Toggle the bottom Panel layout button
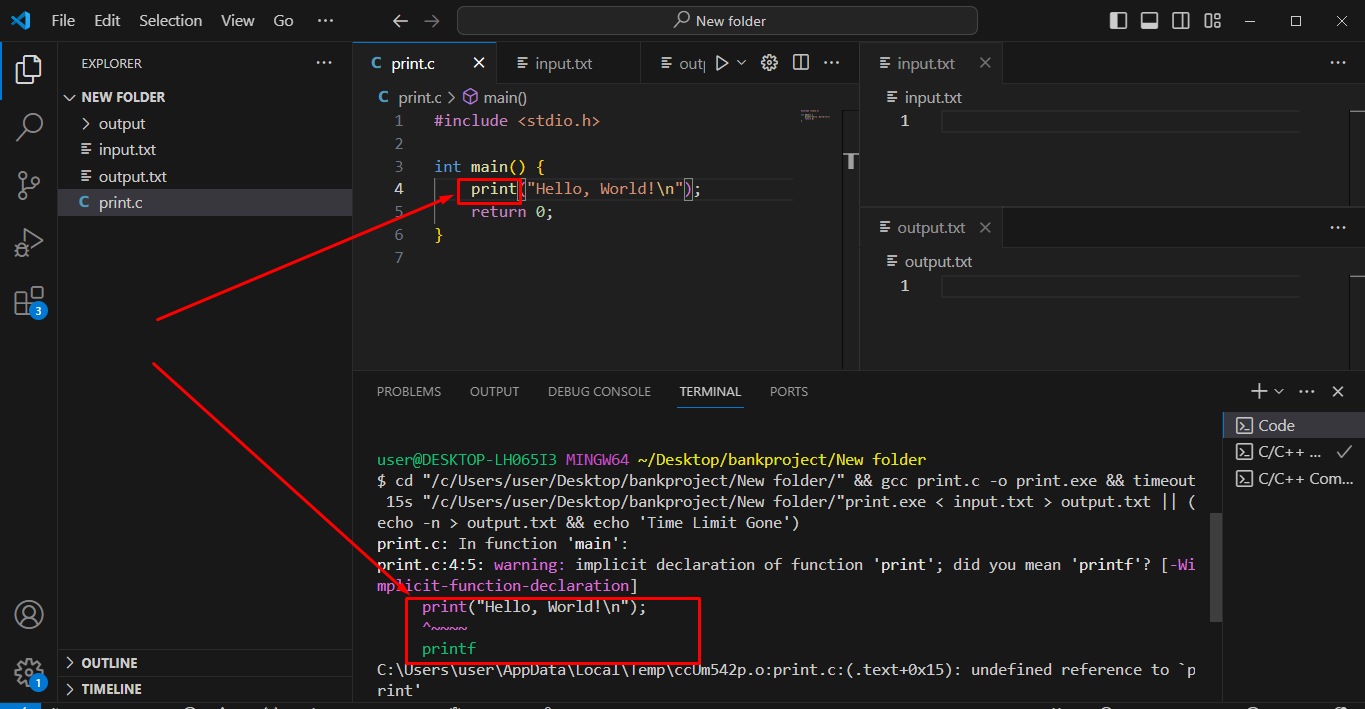Image resolution: width=1365 pixels, height=709 pixels. point(1149,21)
